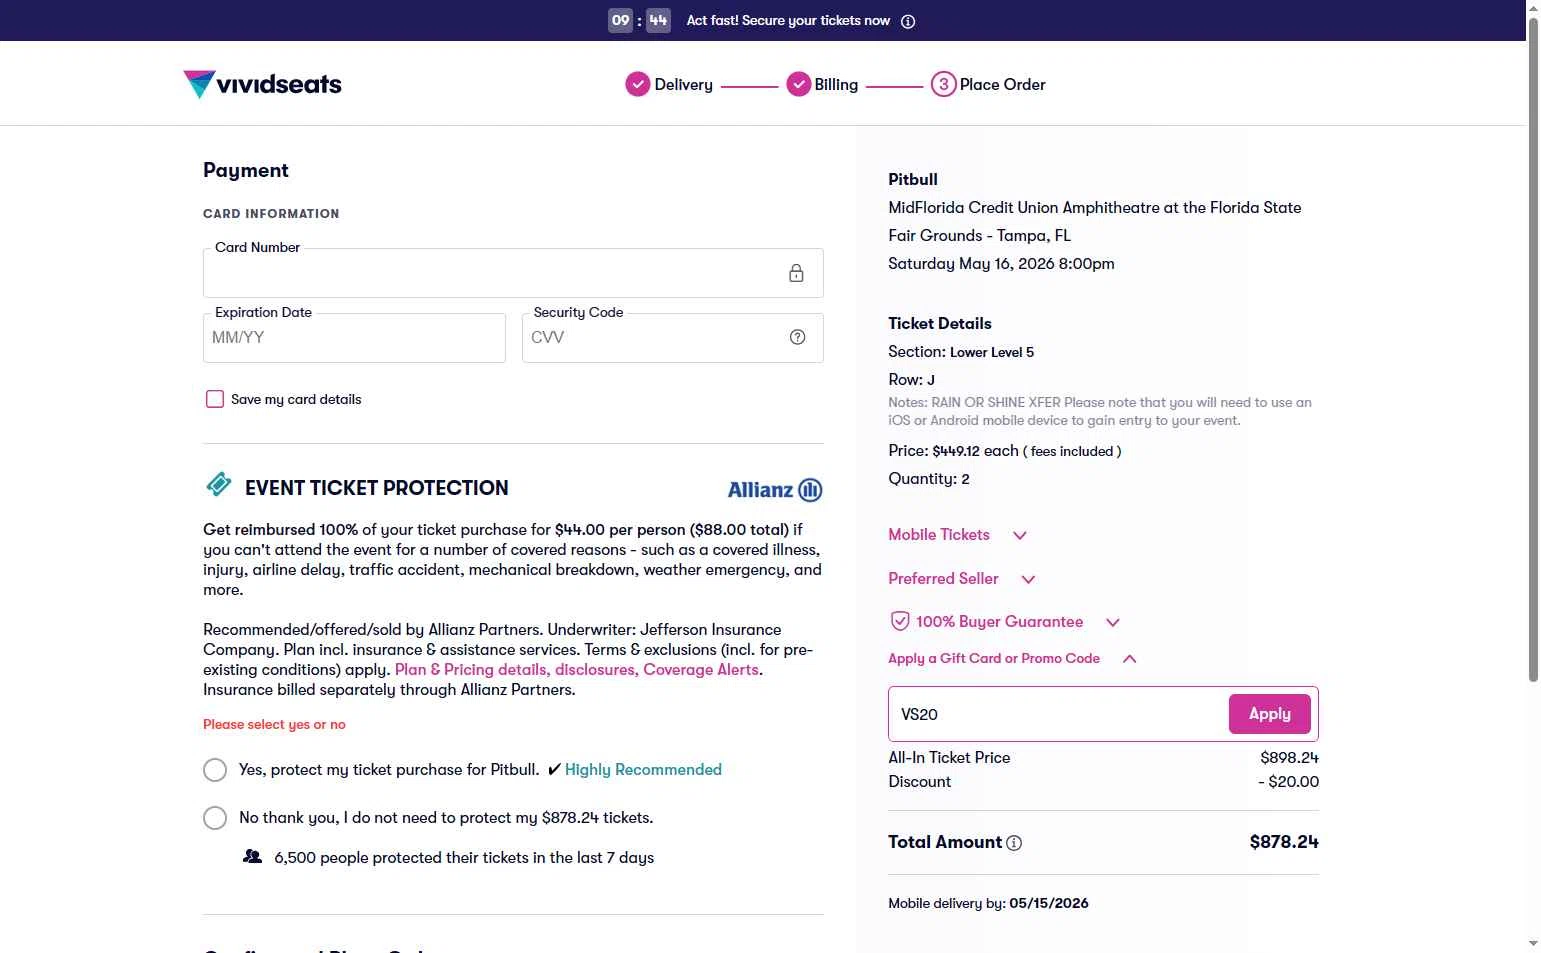Screen dimensions: 1541x953
Task: Go back to the Billing step
Action: click(822, 85)
